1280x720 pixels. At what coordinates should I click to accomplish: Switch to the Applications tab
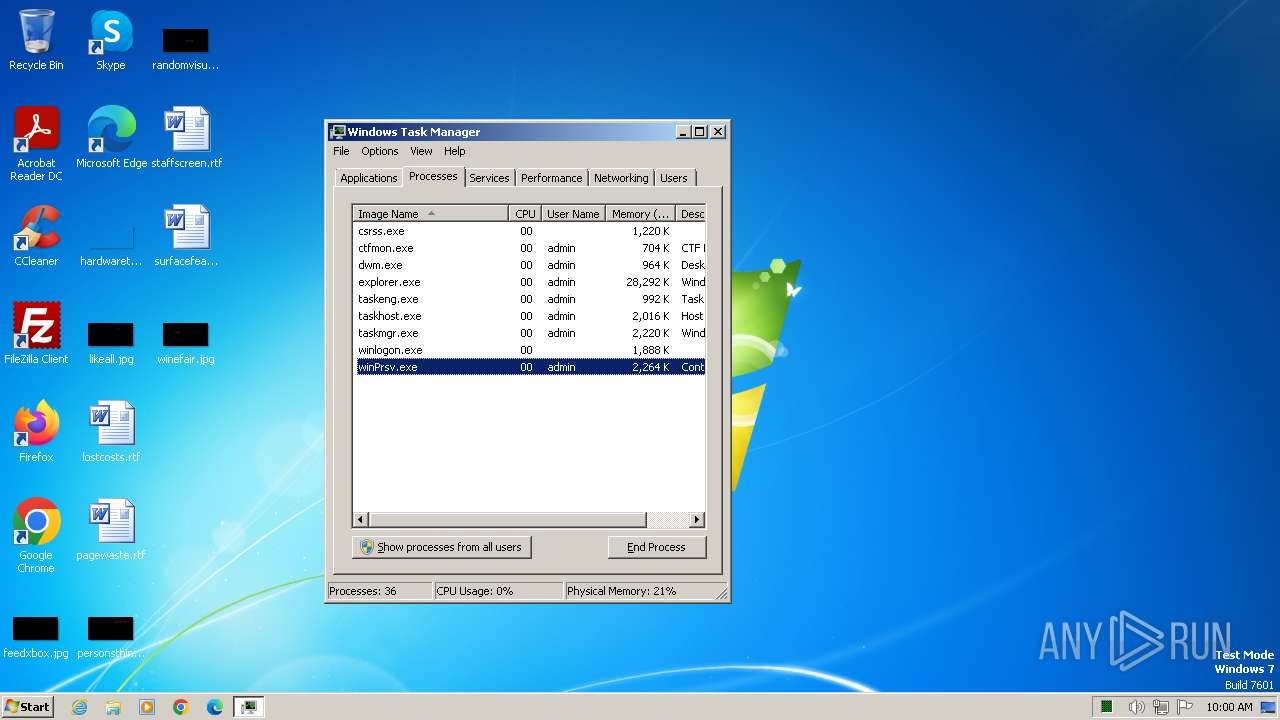point(369,178)
